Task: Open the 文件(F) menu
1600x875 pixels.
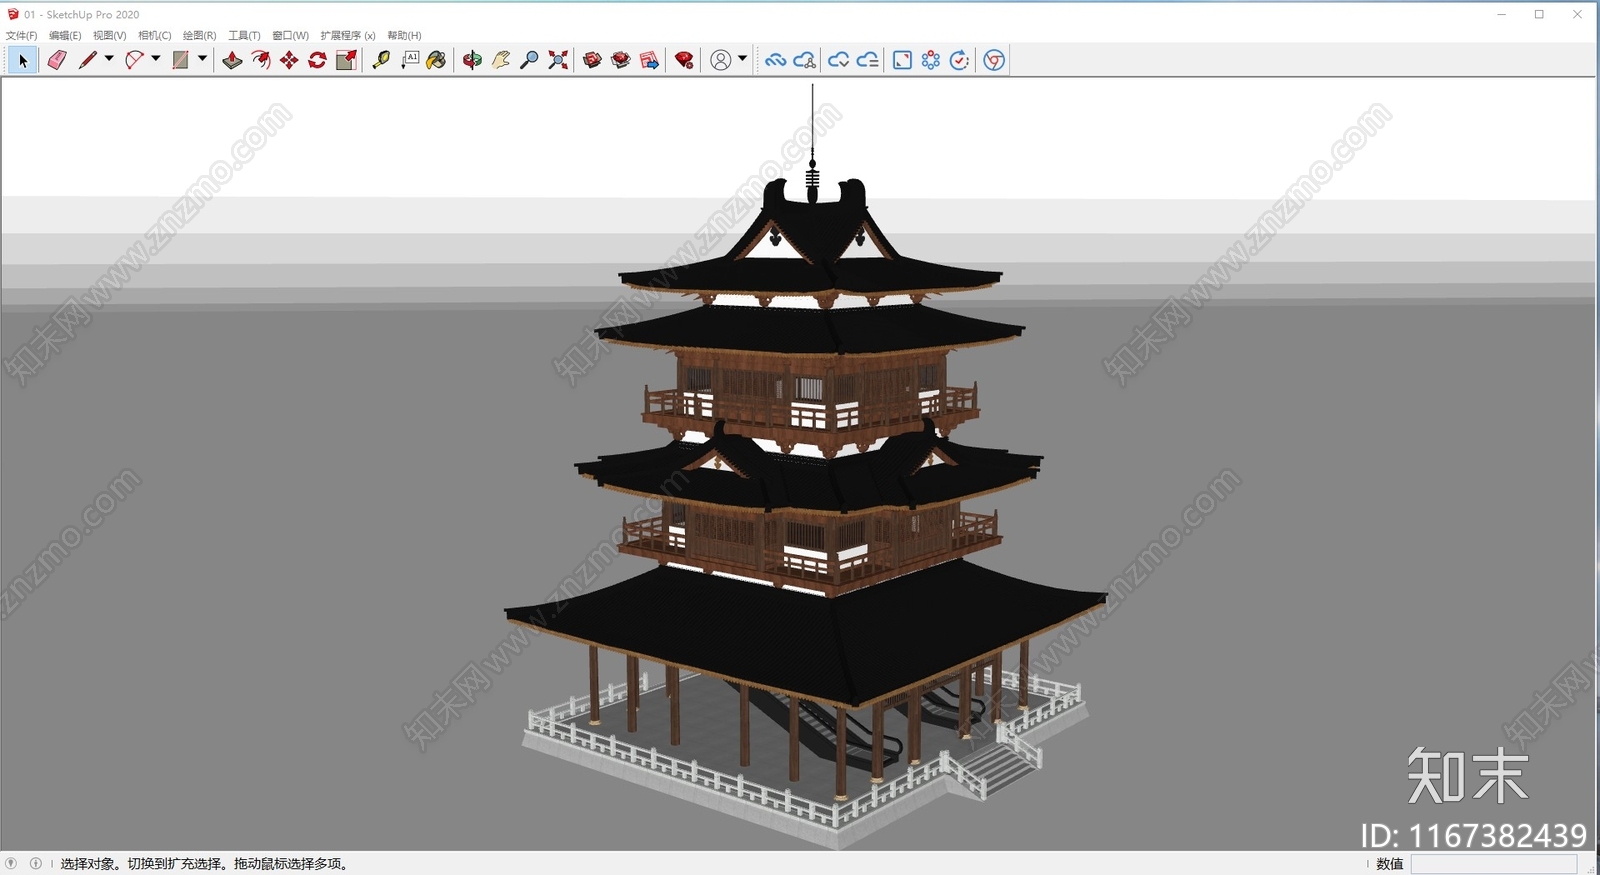Action: tap(21, 35)
